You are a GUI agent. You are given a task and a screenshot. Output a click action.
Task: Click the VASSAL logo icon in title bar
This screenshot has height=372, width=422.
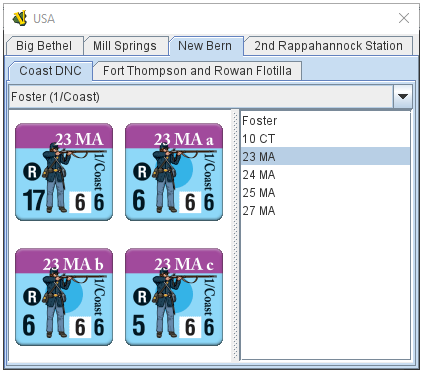[20, 18]
